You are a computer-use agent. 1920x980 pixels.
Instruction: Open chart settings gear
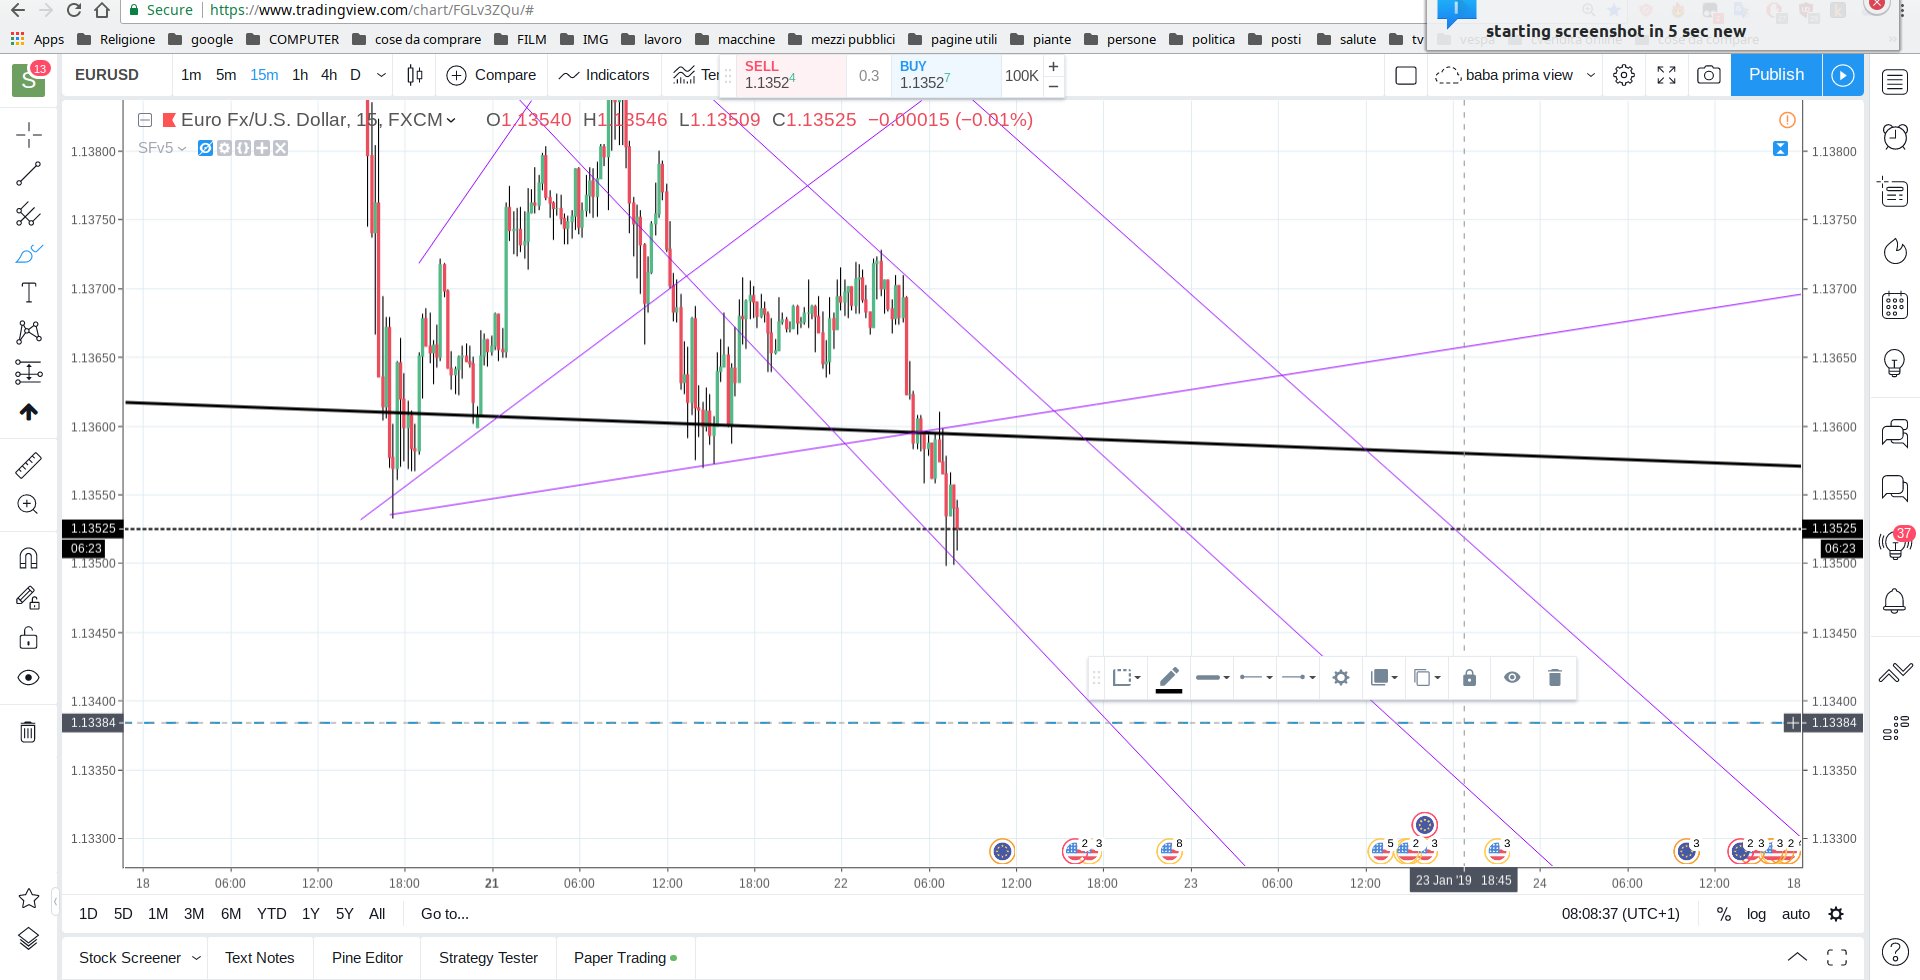(x=1624, y=75)
